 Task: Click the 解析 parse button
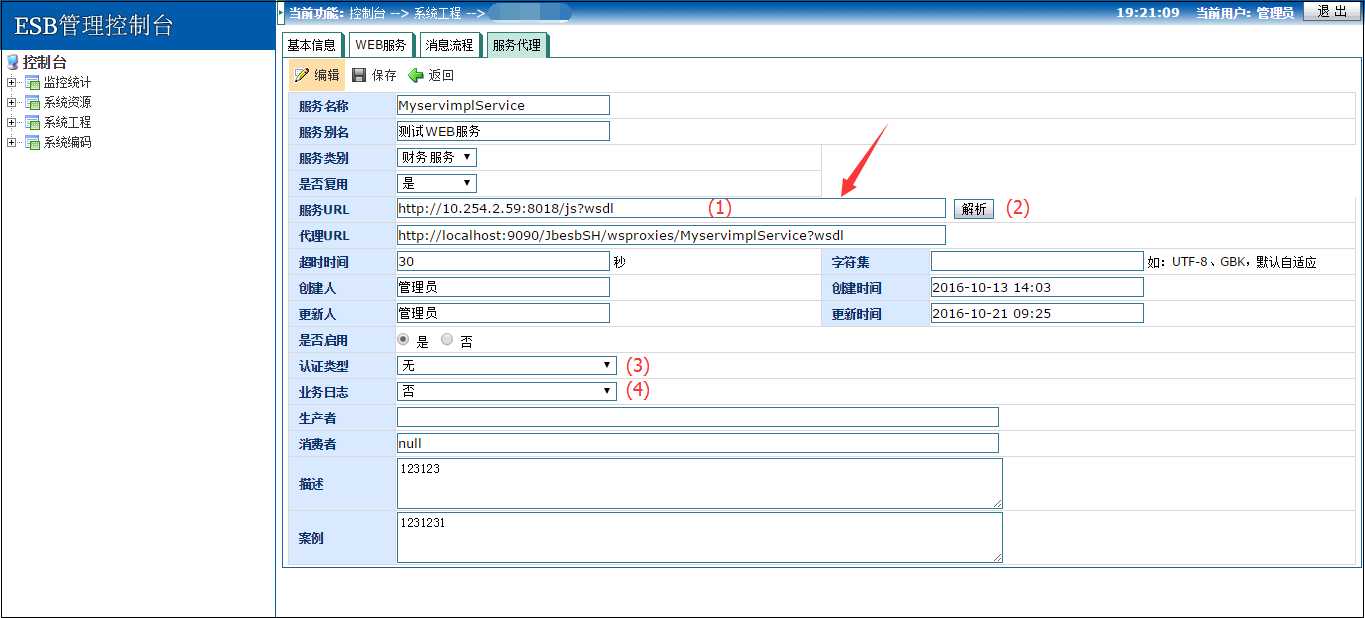(x=974, y=209)
